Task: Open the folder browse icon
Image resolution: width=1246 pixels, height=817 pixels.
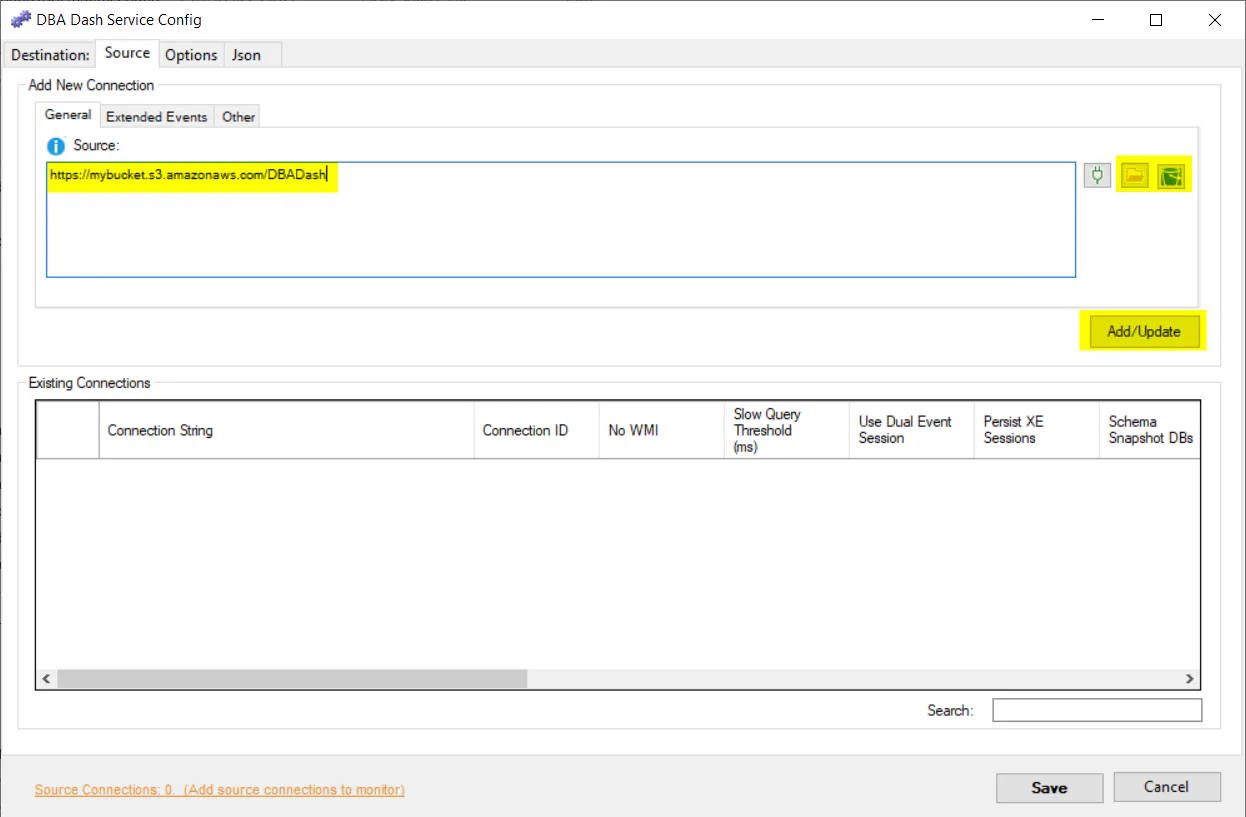Action: (1134, 177)
